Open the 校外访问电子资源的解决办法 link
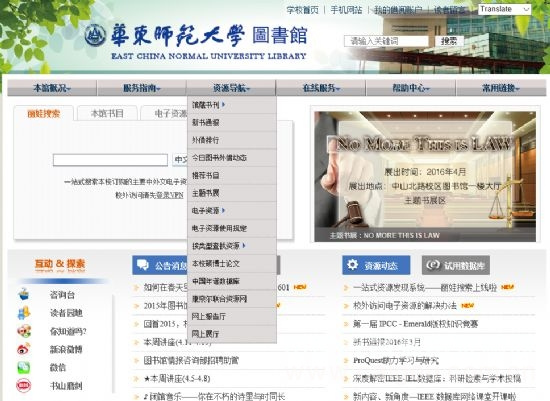This screenshot has height=401, width=550. pos(405,306)
